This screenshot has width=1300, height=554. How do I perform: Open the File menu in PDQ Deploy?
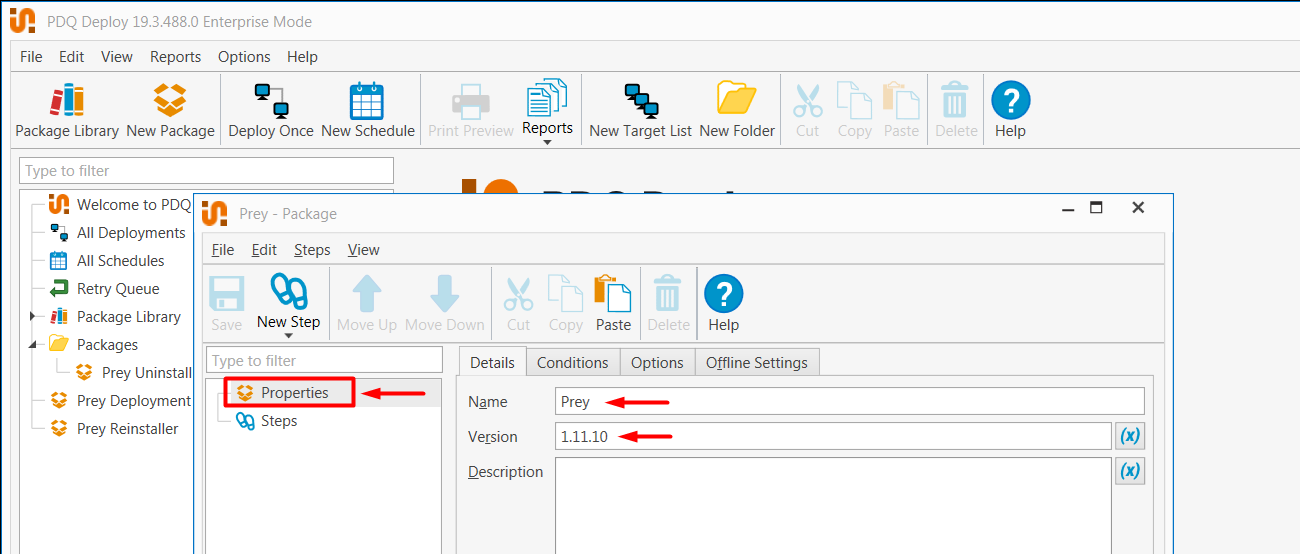(31, 57)
